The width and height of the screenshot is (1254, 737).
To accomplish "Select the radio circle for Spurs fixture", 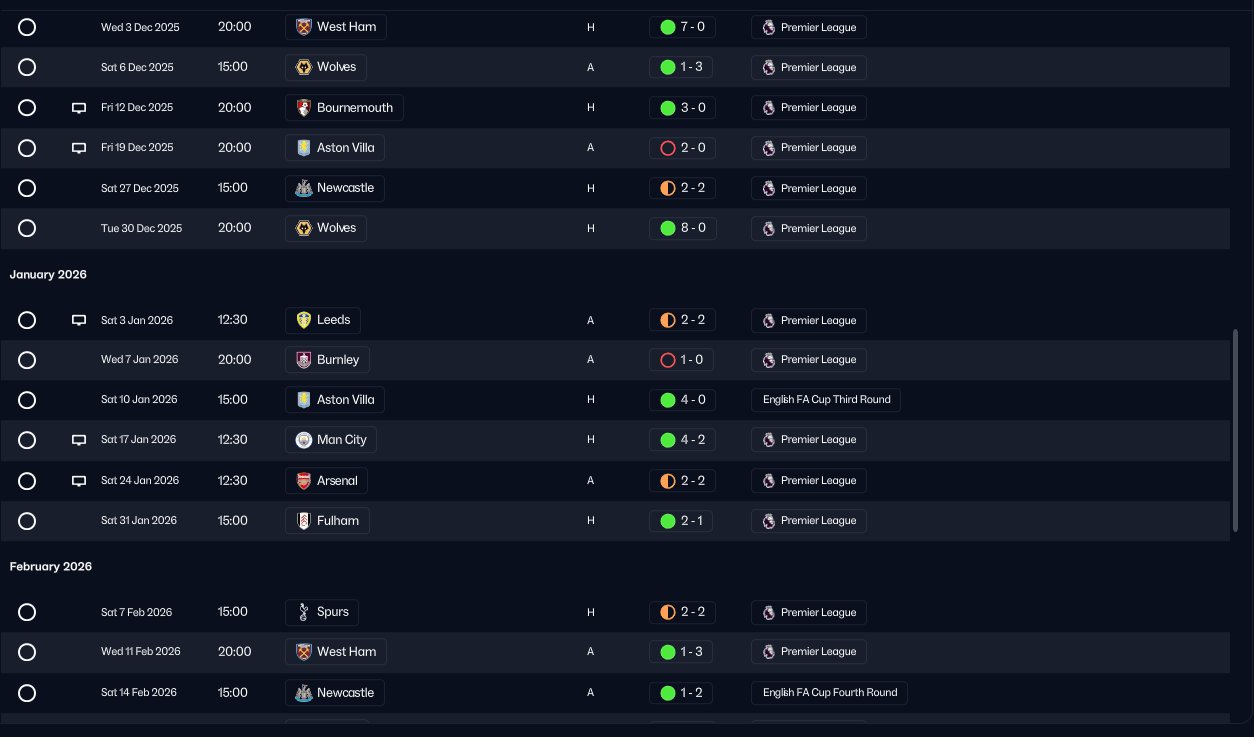I will click(27, 612).
